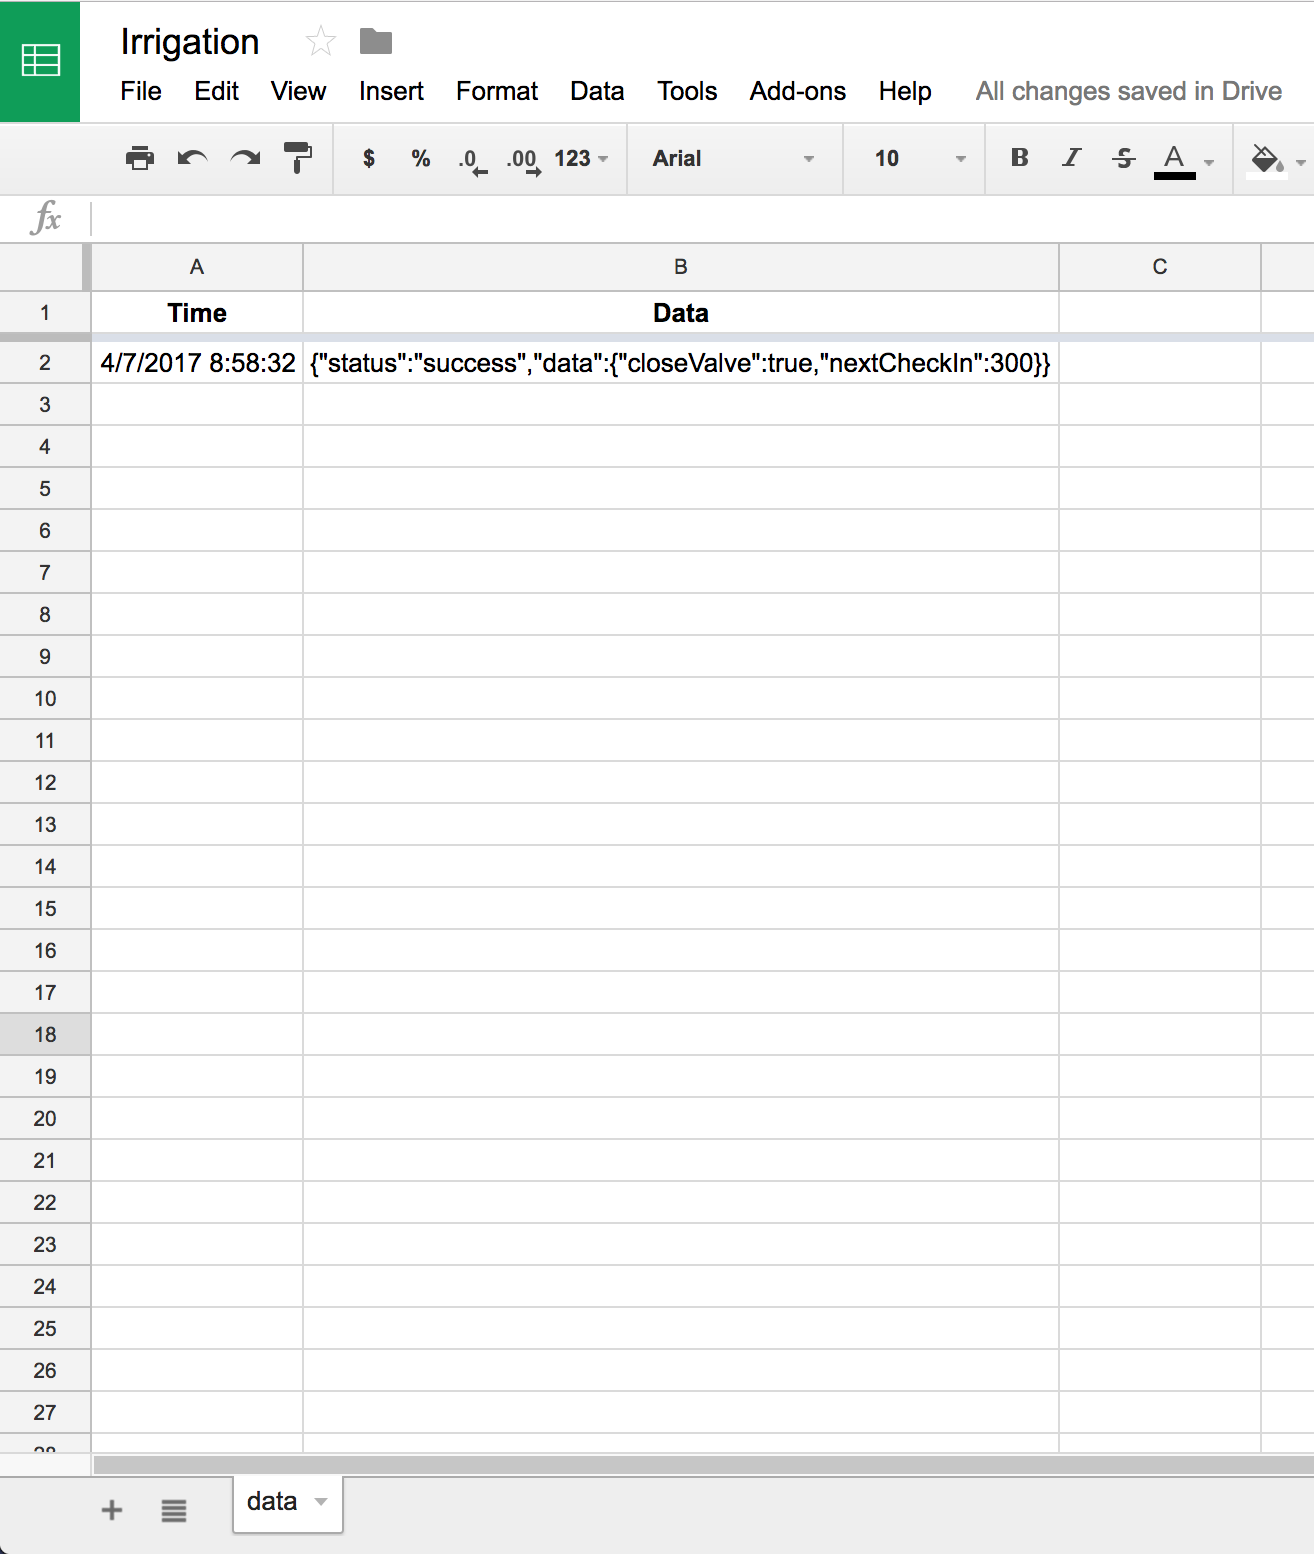Open the Arial font dropdown
The width and height of the screenshot is (1314, 1554).
click(734, 158)
